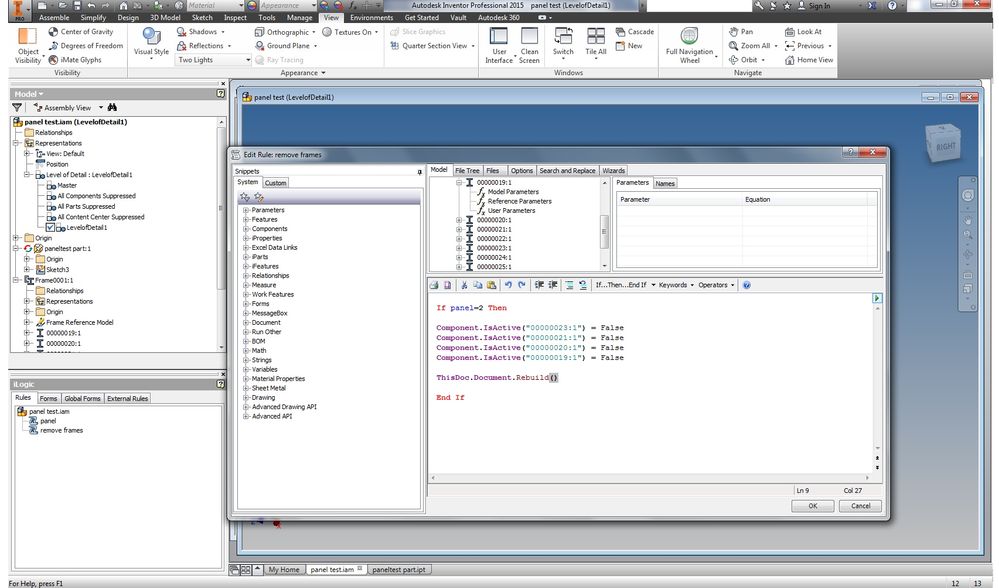Viewport: 999px width, 588px height.
Task: Click the Cut scissors icon in rule editor
Action: (464, 285)
